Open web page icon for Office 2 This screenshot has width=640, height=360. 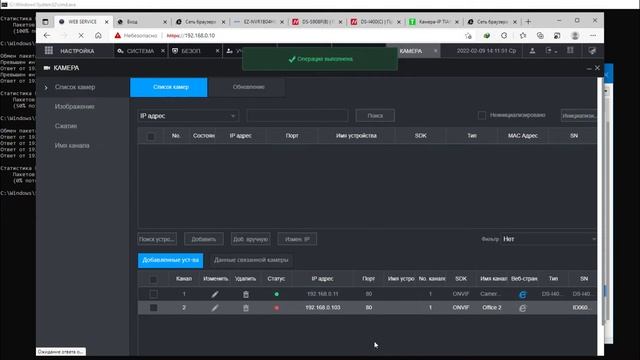pos(522,308)
